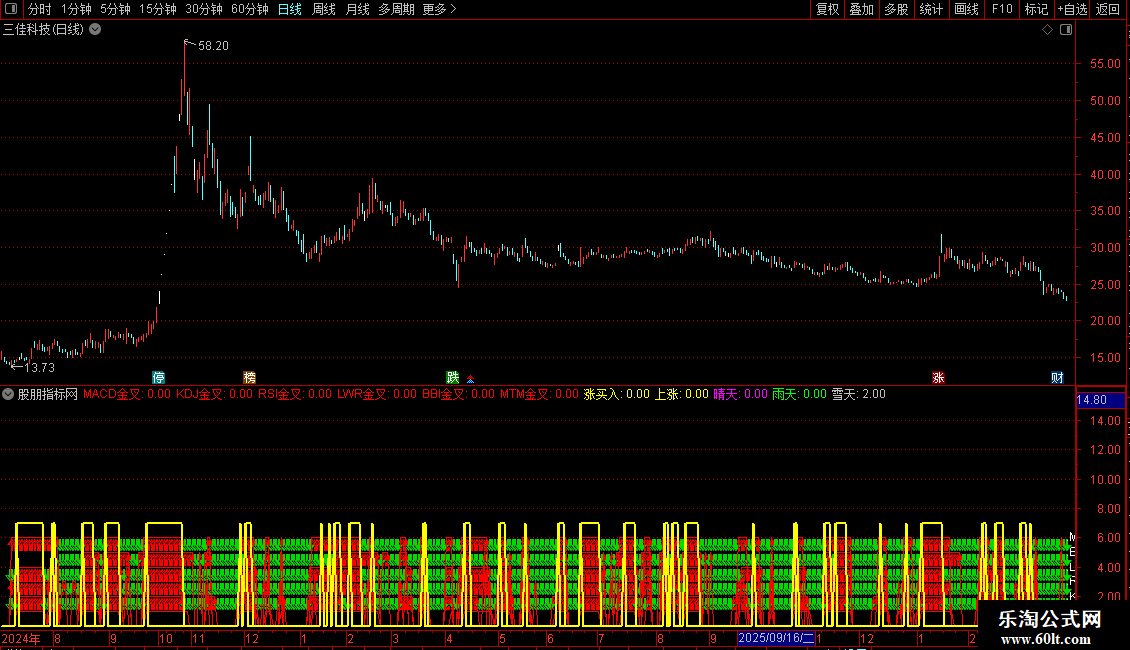Click the 2024年 label on the date axis
This screenshot has height=650, width=1130.
21,638
